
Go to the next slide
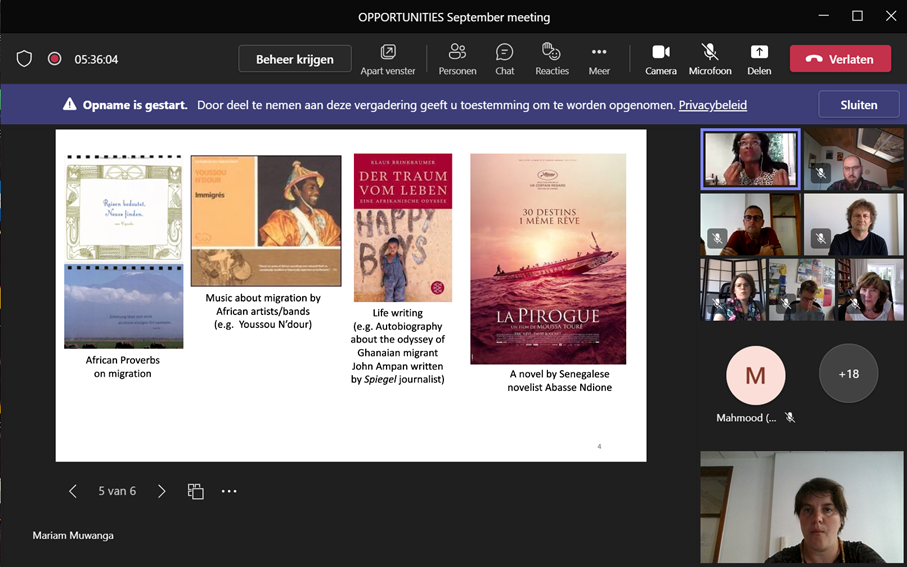162,491
